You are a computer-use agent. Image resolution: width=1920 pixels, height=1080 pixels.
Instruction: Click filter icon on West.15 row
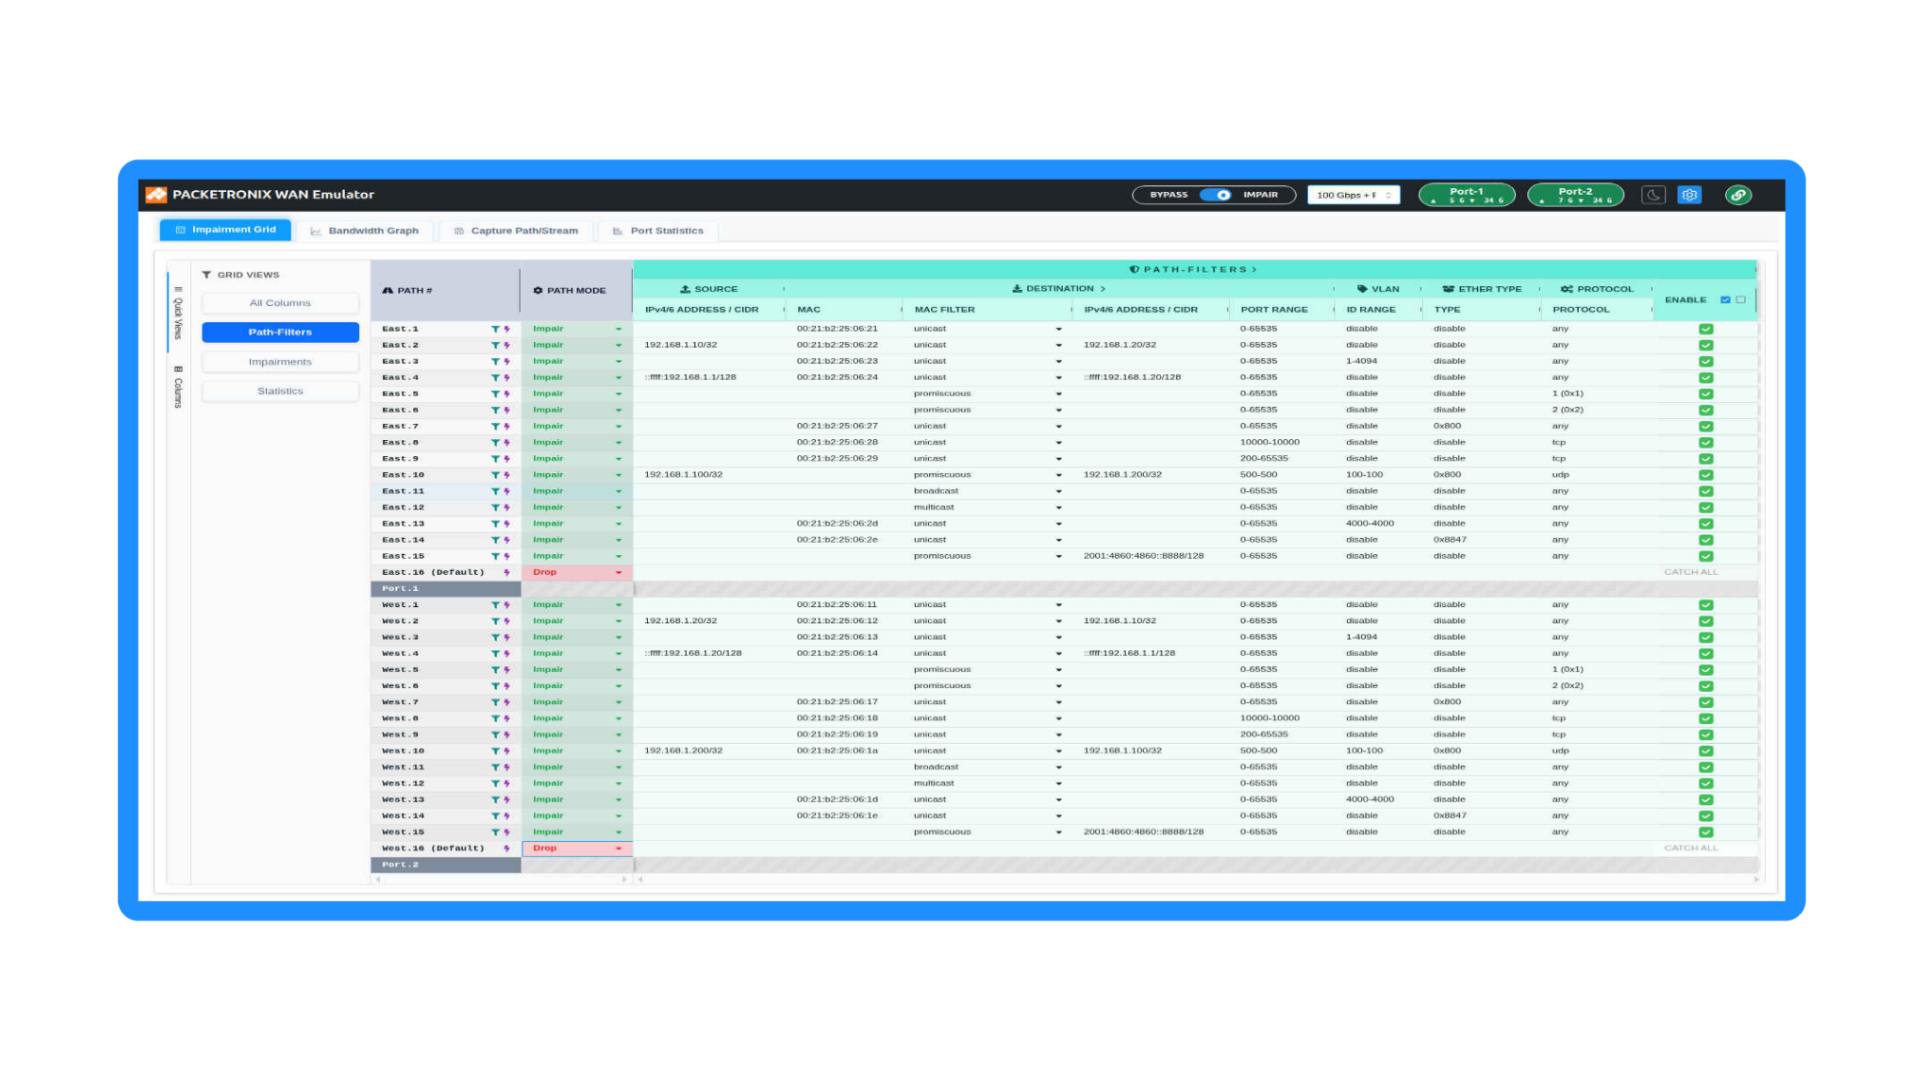pyautogui.click(x=495, y=832)
